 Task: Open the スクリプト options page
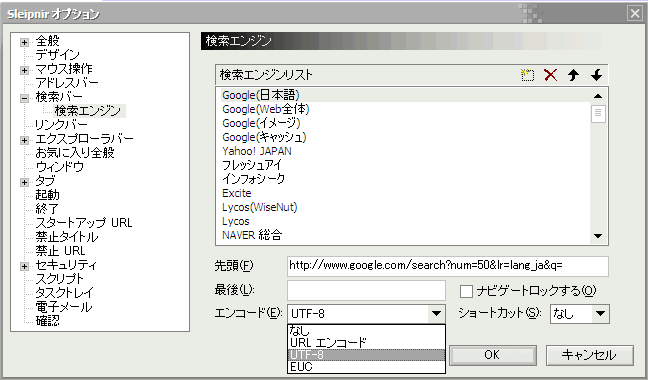[59, 279]
